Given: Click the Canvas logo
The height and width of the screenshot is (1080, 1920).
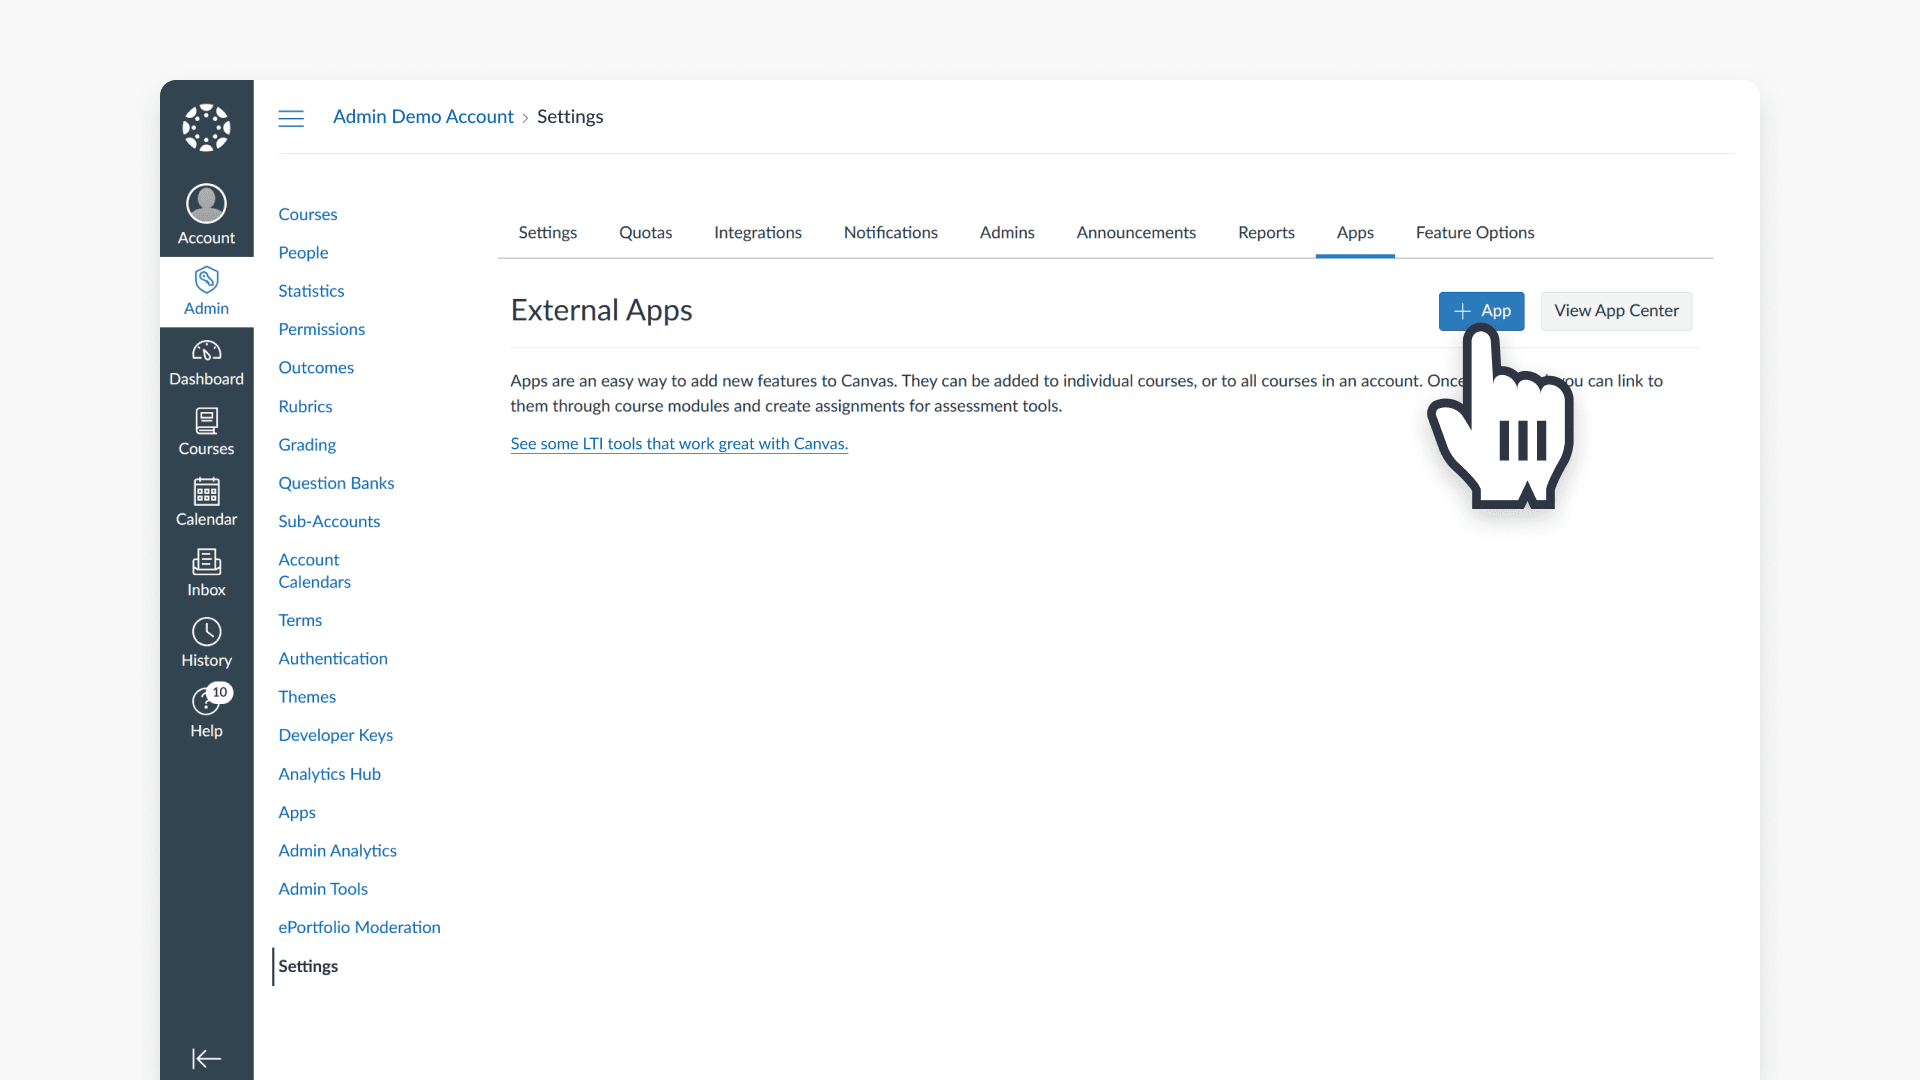Looking at the screenshot, I should [x=205, y=127].
